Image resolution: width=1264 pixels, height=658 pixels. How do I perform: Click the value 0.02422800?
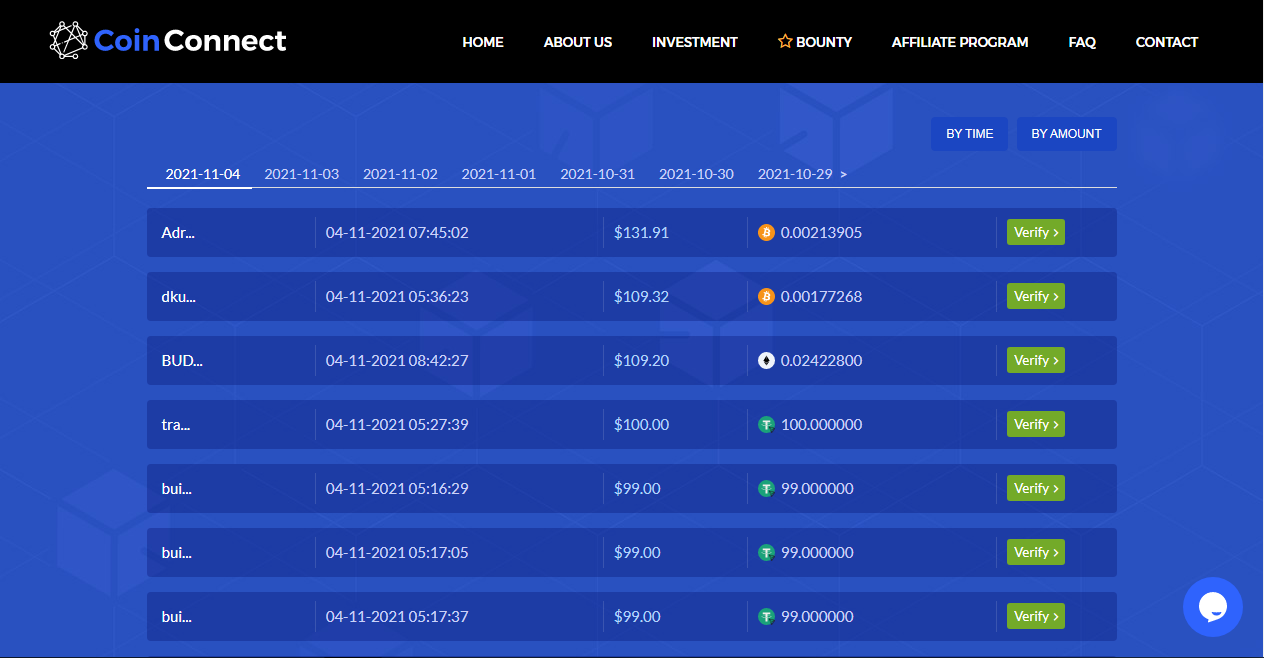click(821, 360)
